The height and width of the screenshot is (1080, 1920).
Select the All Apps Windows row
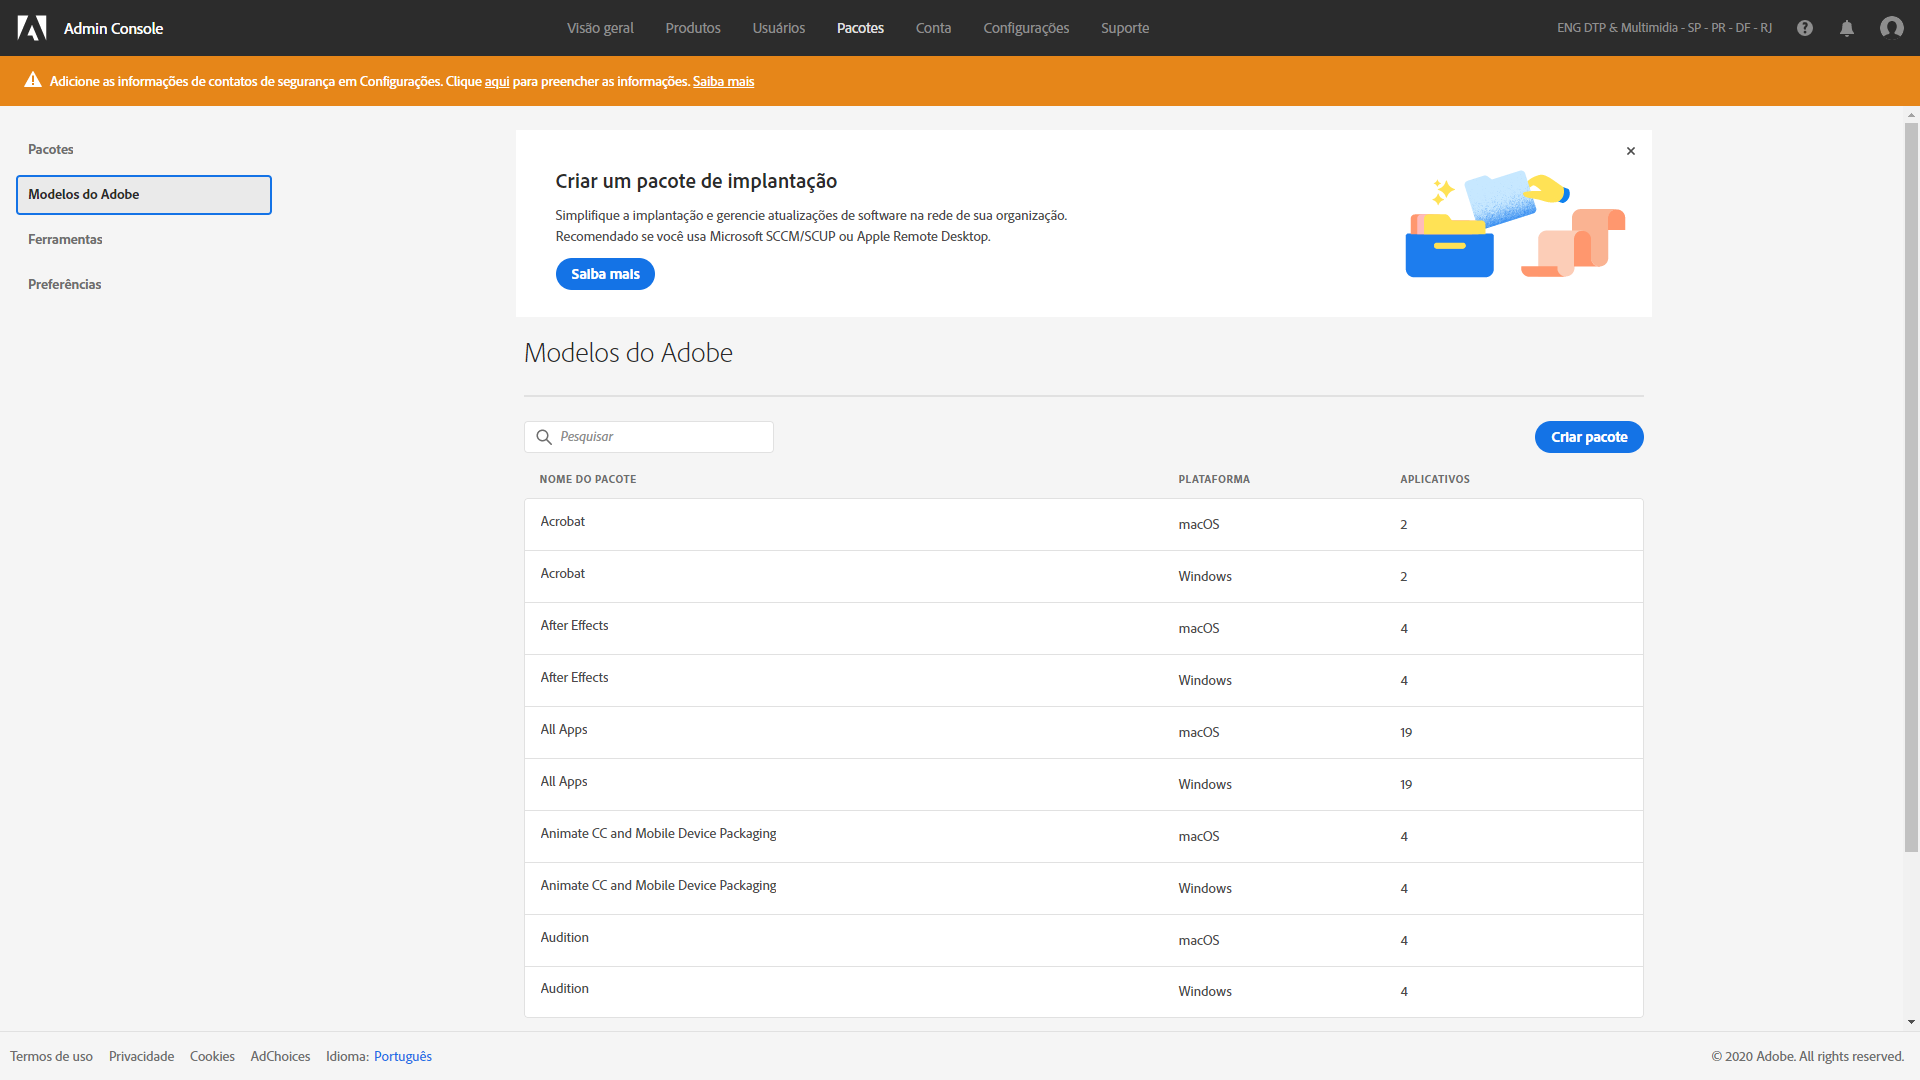[1084, 785]
